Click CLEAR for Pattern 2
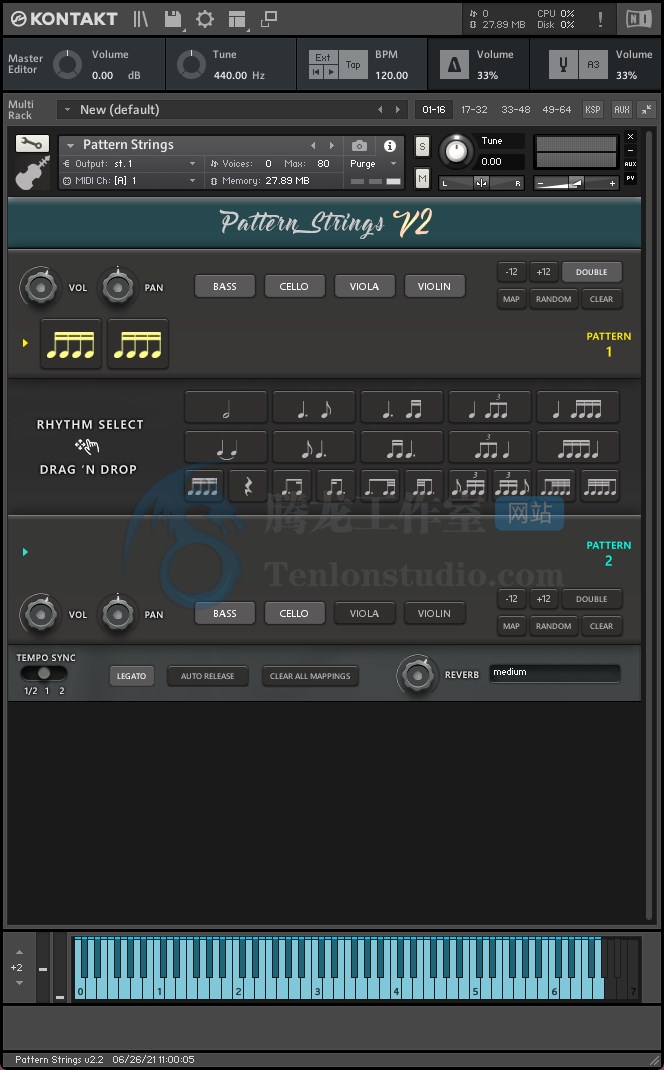Screen dimensions: 664x1070 coord(601,626)
